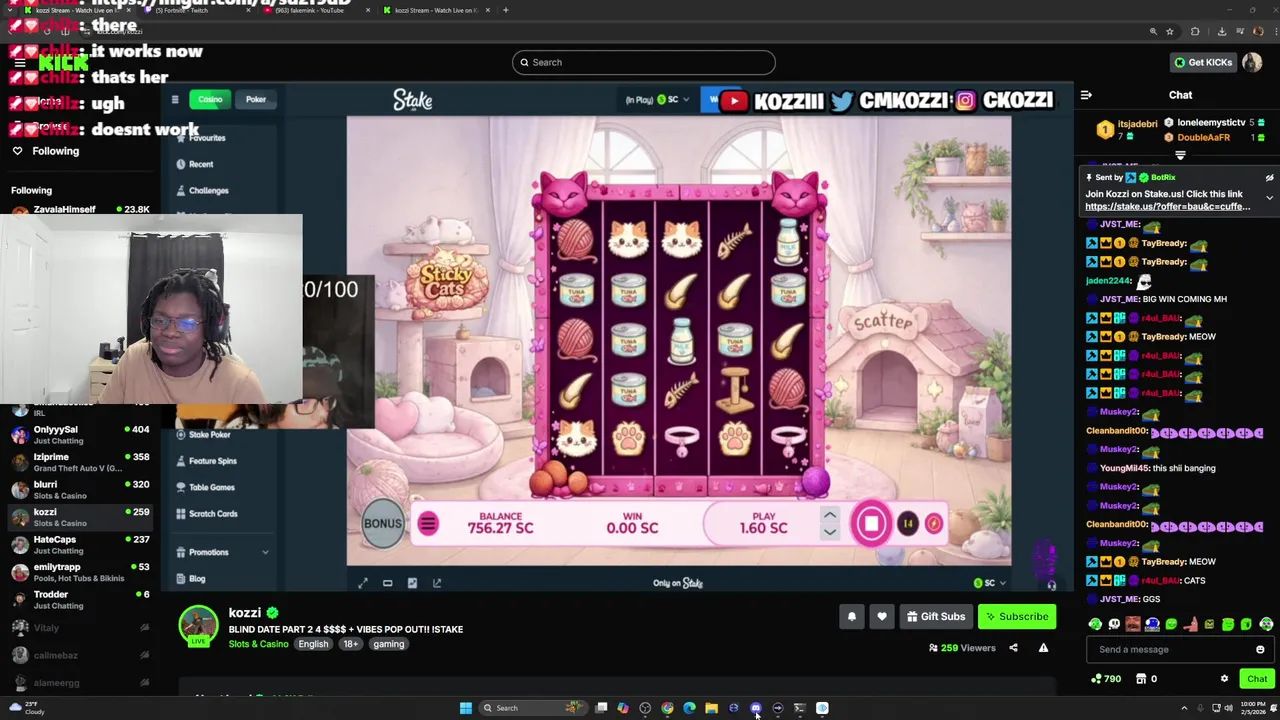Toggle the notification bell under the stream
The image size is (1280, 720).
click(x=852, y=617)
